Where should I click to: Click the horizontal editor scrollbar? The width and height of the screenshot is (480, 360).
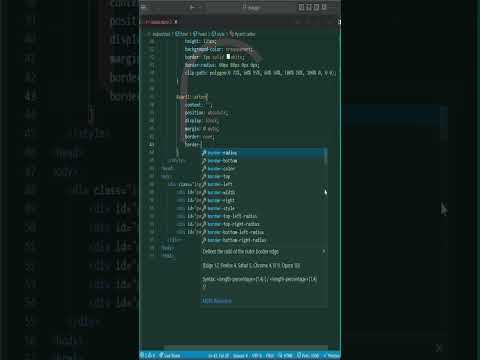coord(245,348)
